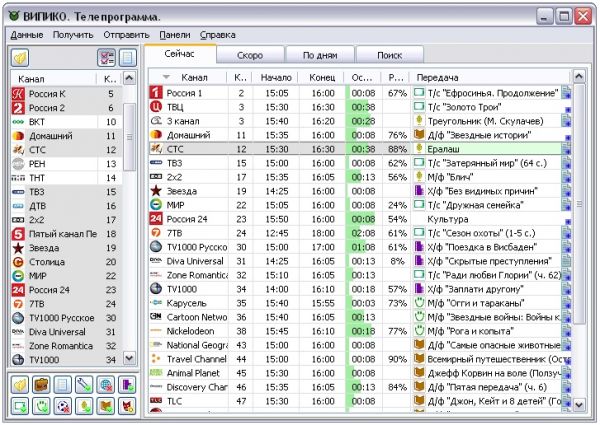600x425 pixels.
Task: Click the channel list scroll down arrow
Action: pyautogui.click(x=129, y=358)
